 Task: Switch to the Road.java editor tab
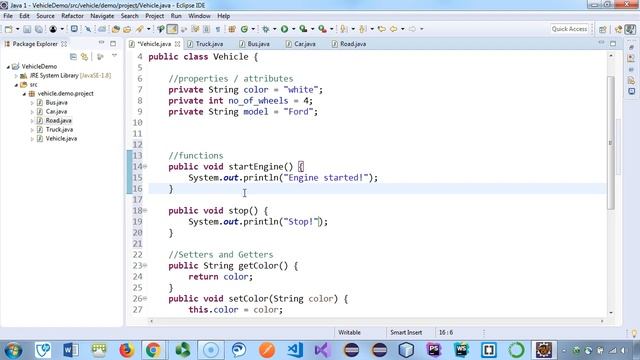pyautogui.click(x=349, y=44)
